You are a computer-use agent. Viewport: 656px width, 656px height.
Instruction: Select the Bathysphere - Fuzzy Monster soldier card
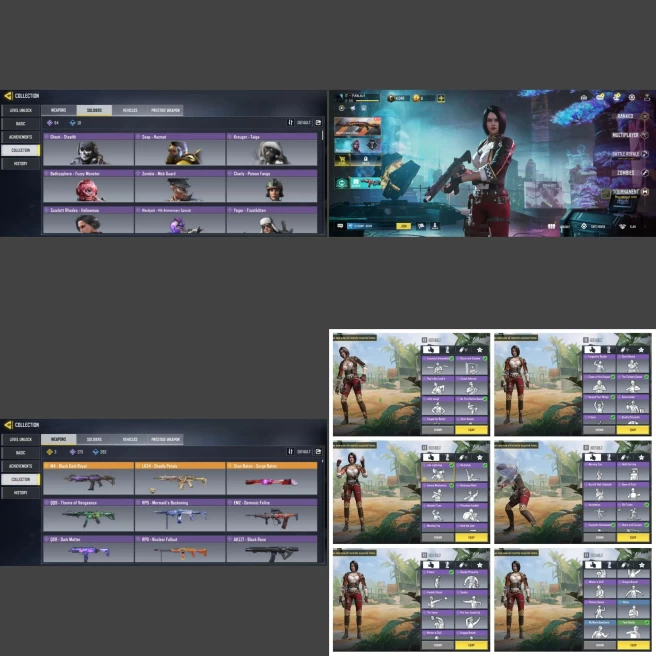pyautogui.click(x=88, y=186)
